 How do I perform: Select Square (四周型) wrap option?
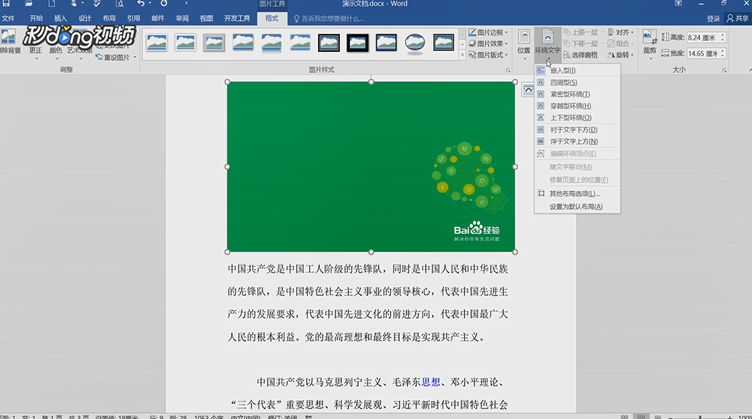coord(577,82)
